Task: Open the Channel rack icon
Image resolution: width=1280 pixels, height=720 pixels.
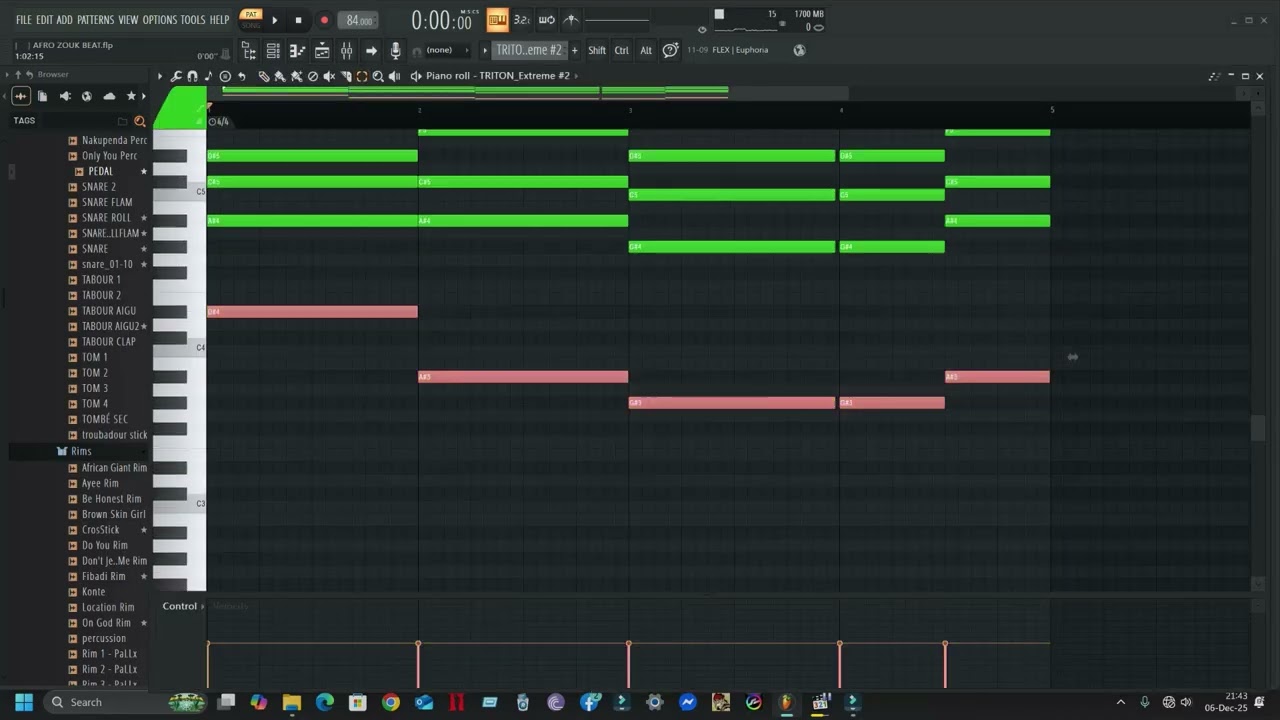Action: coord(273,50)
